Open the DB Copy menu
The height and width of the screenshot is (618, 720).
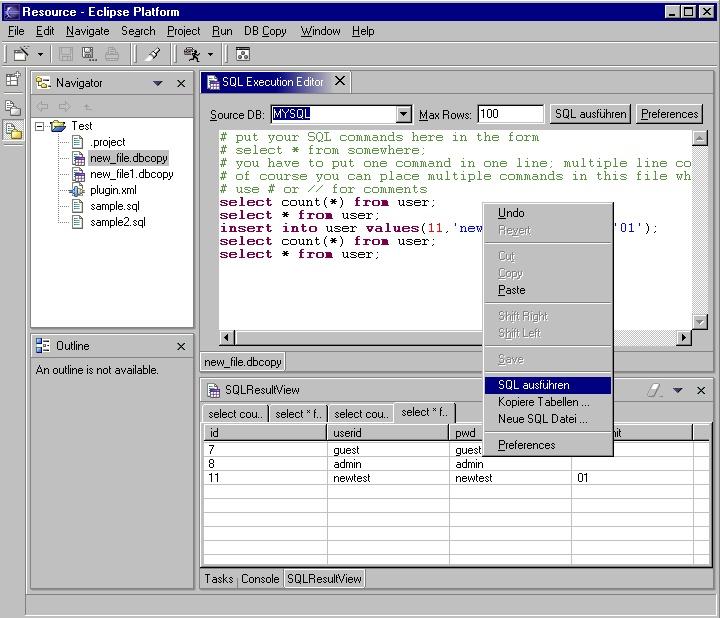coord(265,31)
